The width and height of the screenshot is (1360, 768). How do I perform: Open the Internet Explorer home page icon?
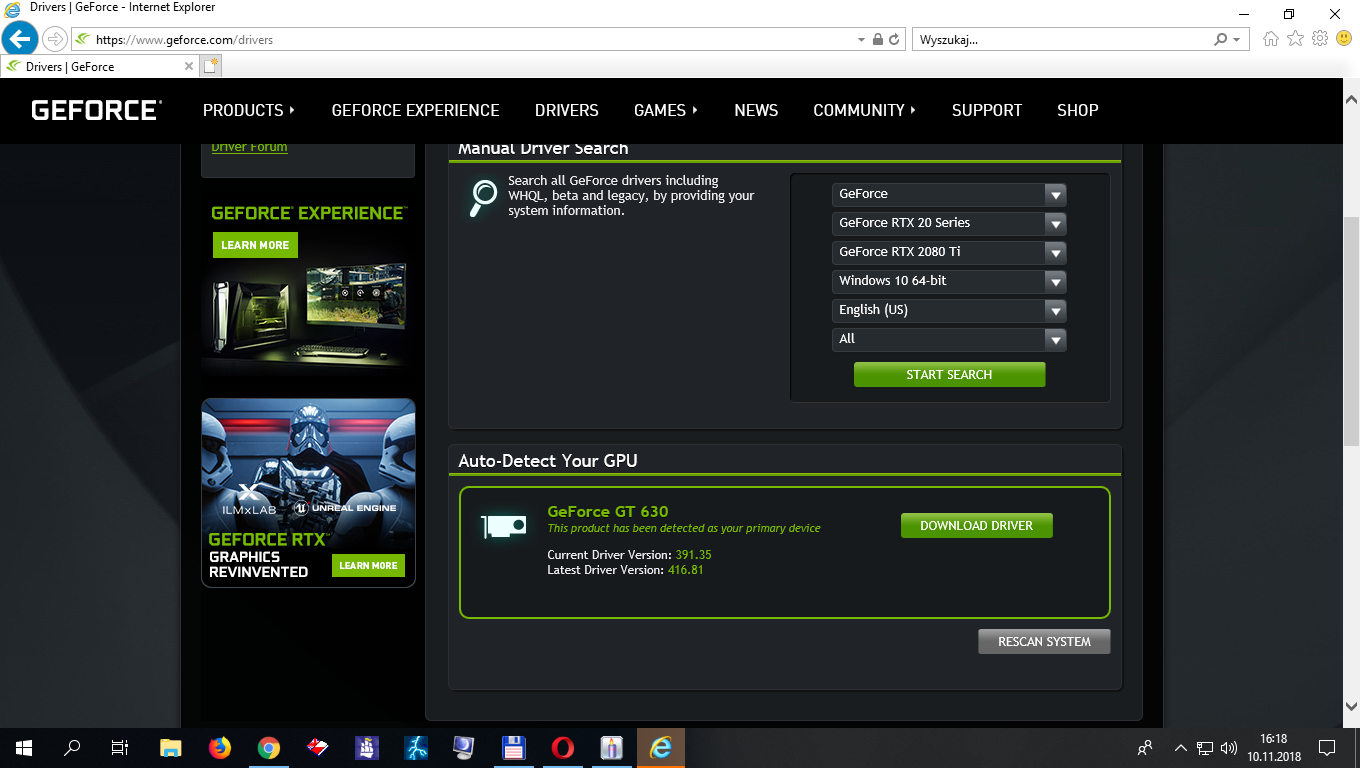pyautogui.click(x=1271, y=39)
